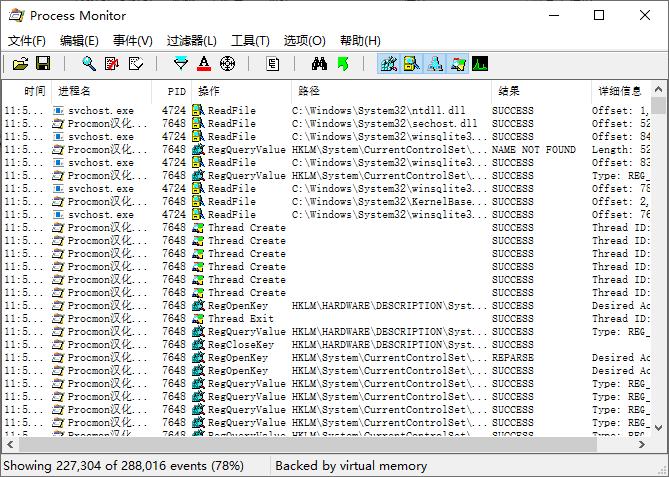Click the 操作 column header

(241, 91)
